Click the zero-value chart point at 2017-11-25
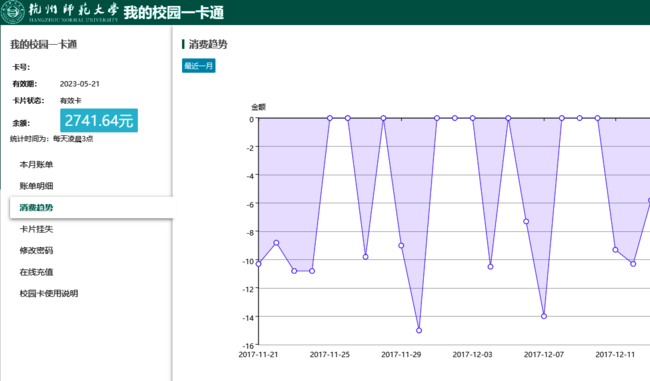This screenshot has height=381, width=650. [x=330, y=118]
